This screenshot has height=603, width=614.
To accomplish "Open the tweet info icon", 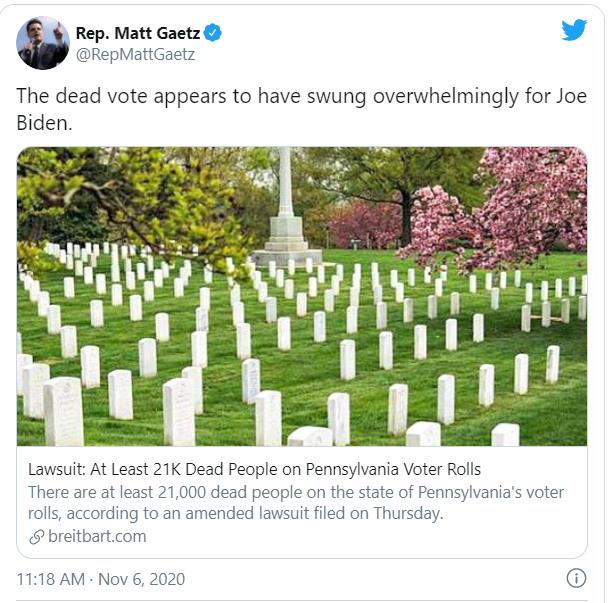I will [x=576, y=578].
